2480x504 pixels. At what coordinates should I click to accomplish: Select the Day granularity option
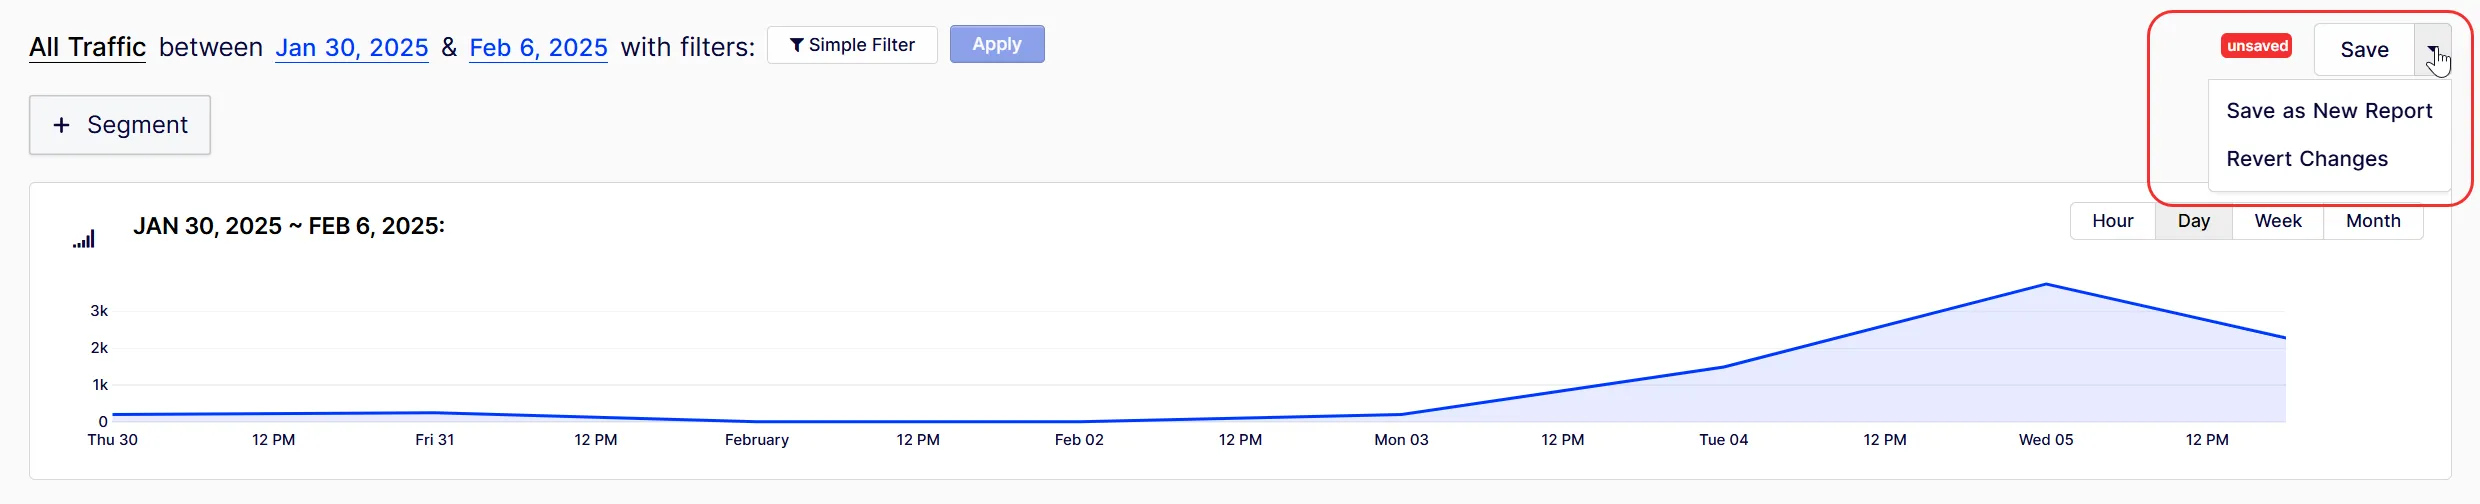coord(2194,221)
